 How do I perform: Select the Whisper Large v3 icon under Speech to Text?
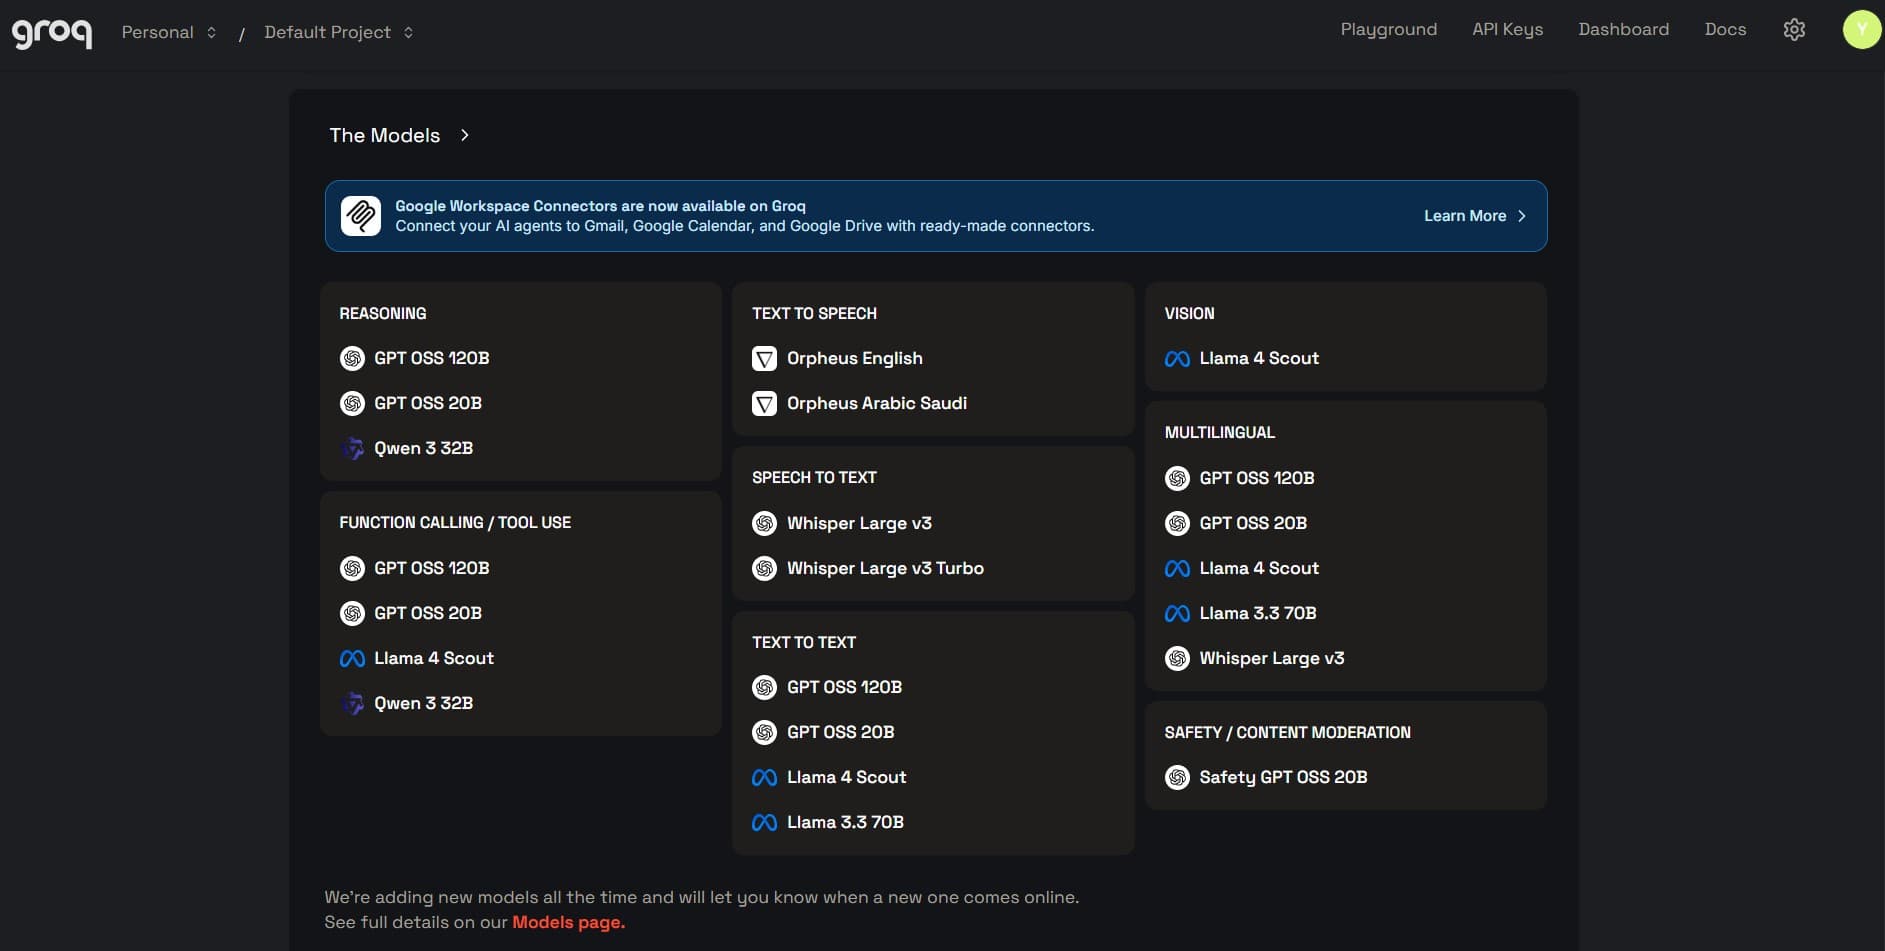(x=764, y=523)
